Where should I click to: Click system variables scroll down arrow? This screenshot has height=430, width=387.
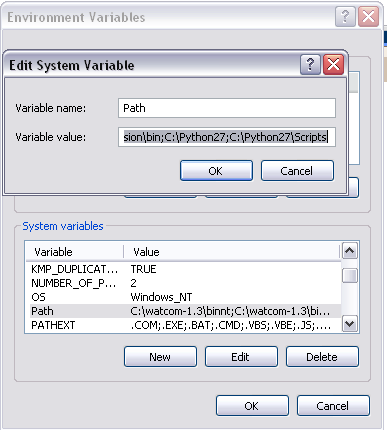pos(350,324)
